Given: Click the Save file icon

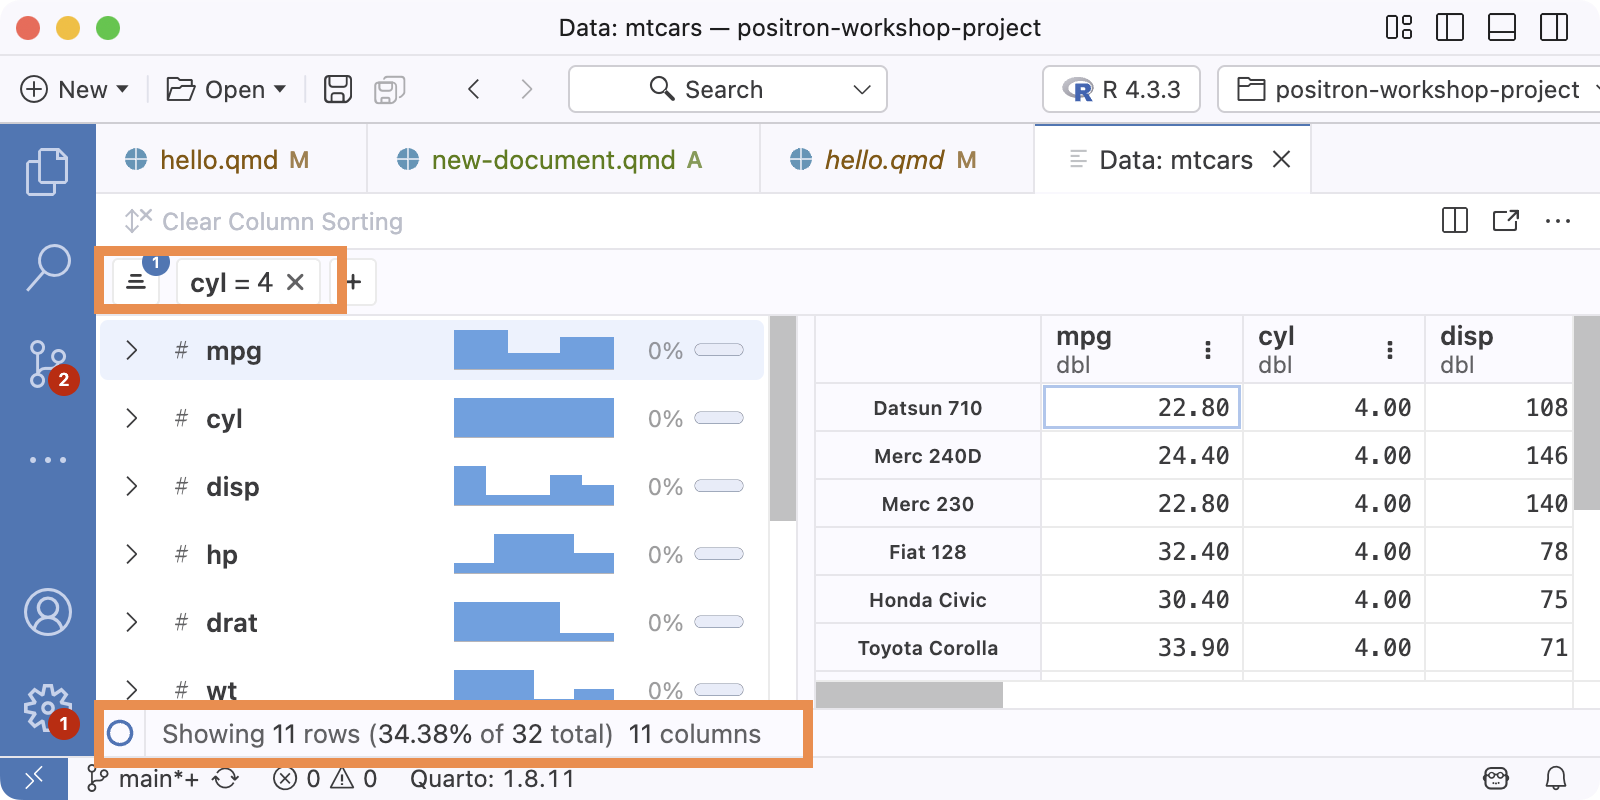Looking at the screenshot, I should coord(338,89).
